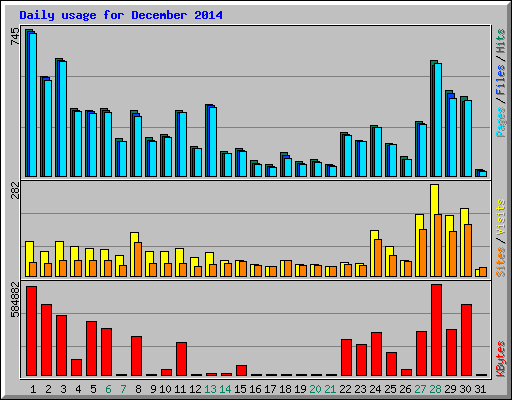Click the red KBytes bar for day 30
This screenshot has width=512, height=400.
(466, 340)
